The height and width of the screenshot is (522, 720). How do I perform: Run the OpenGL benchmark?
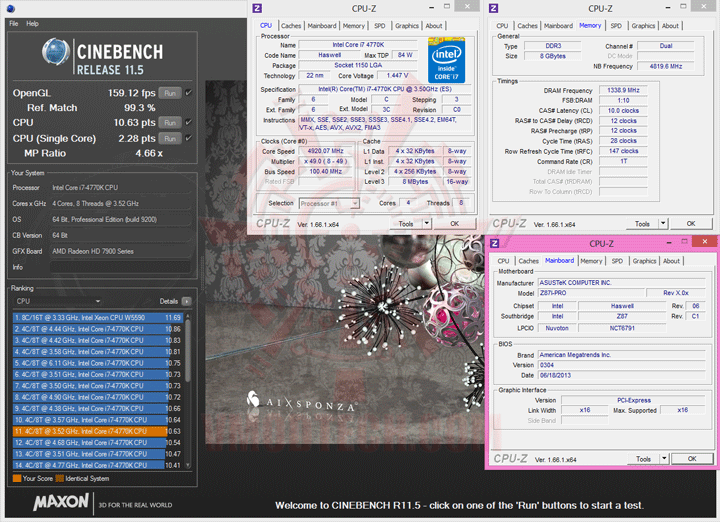tap(170, 93)
